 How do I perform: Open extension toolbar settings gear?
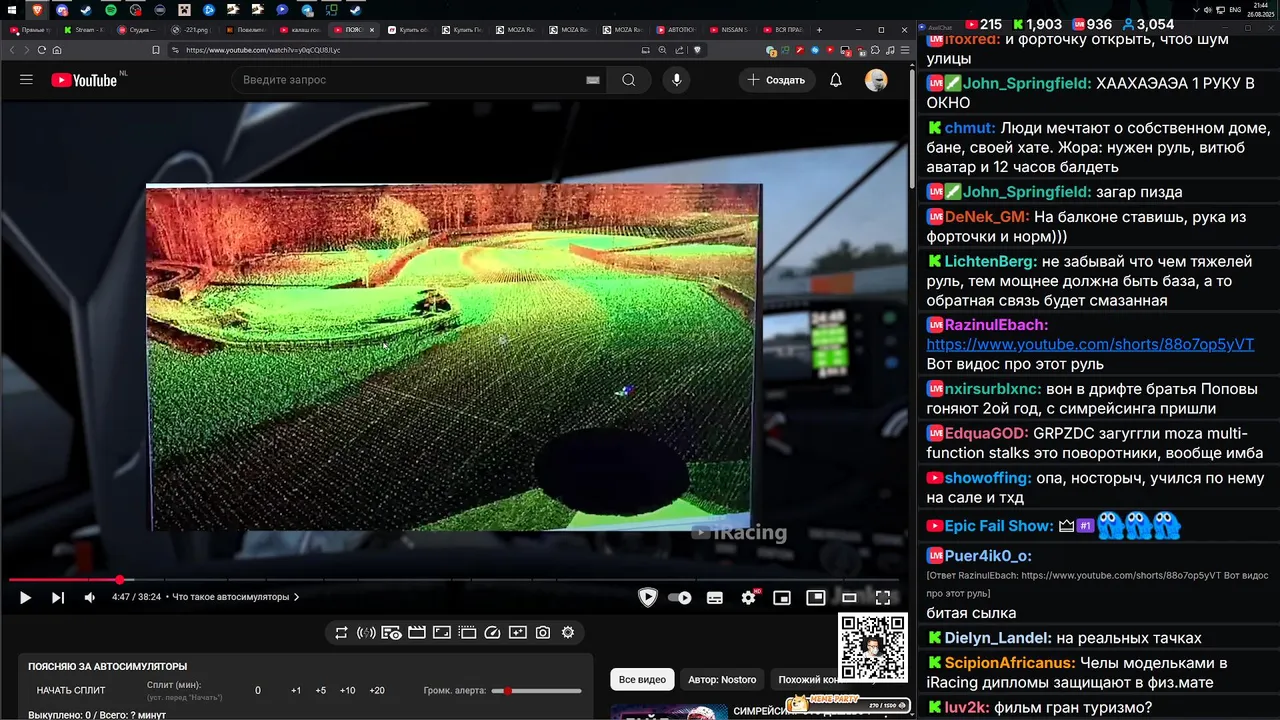pyautogui.click(x=568, y=632)
